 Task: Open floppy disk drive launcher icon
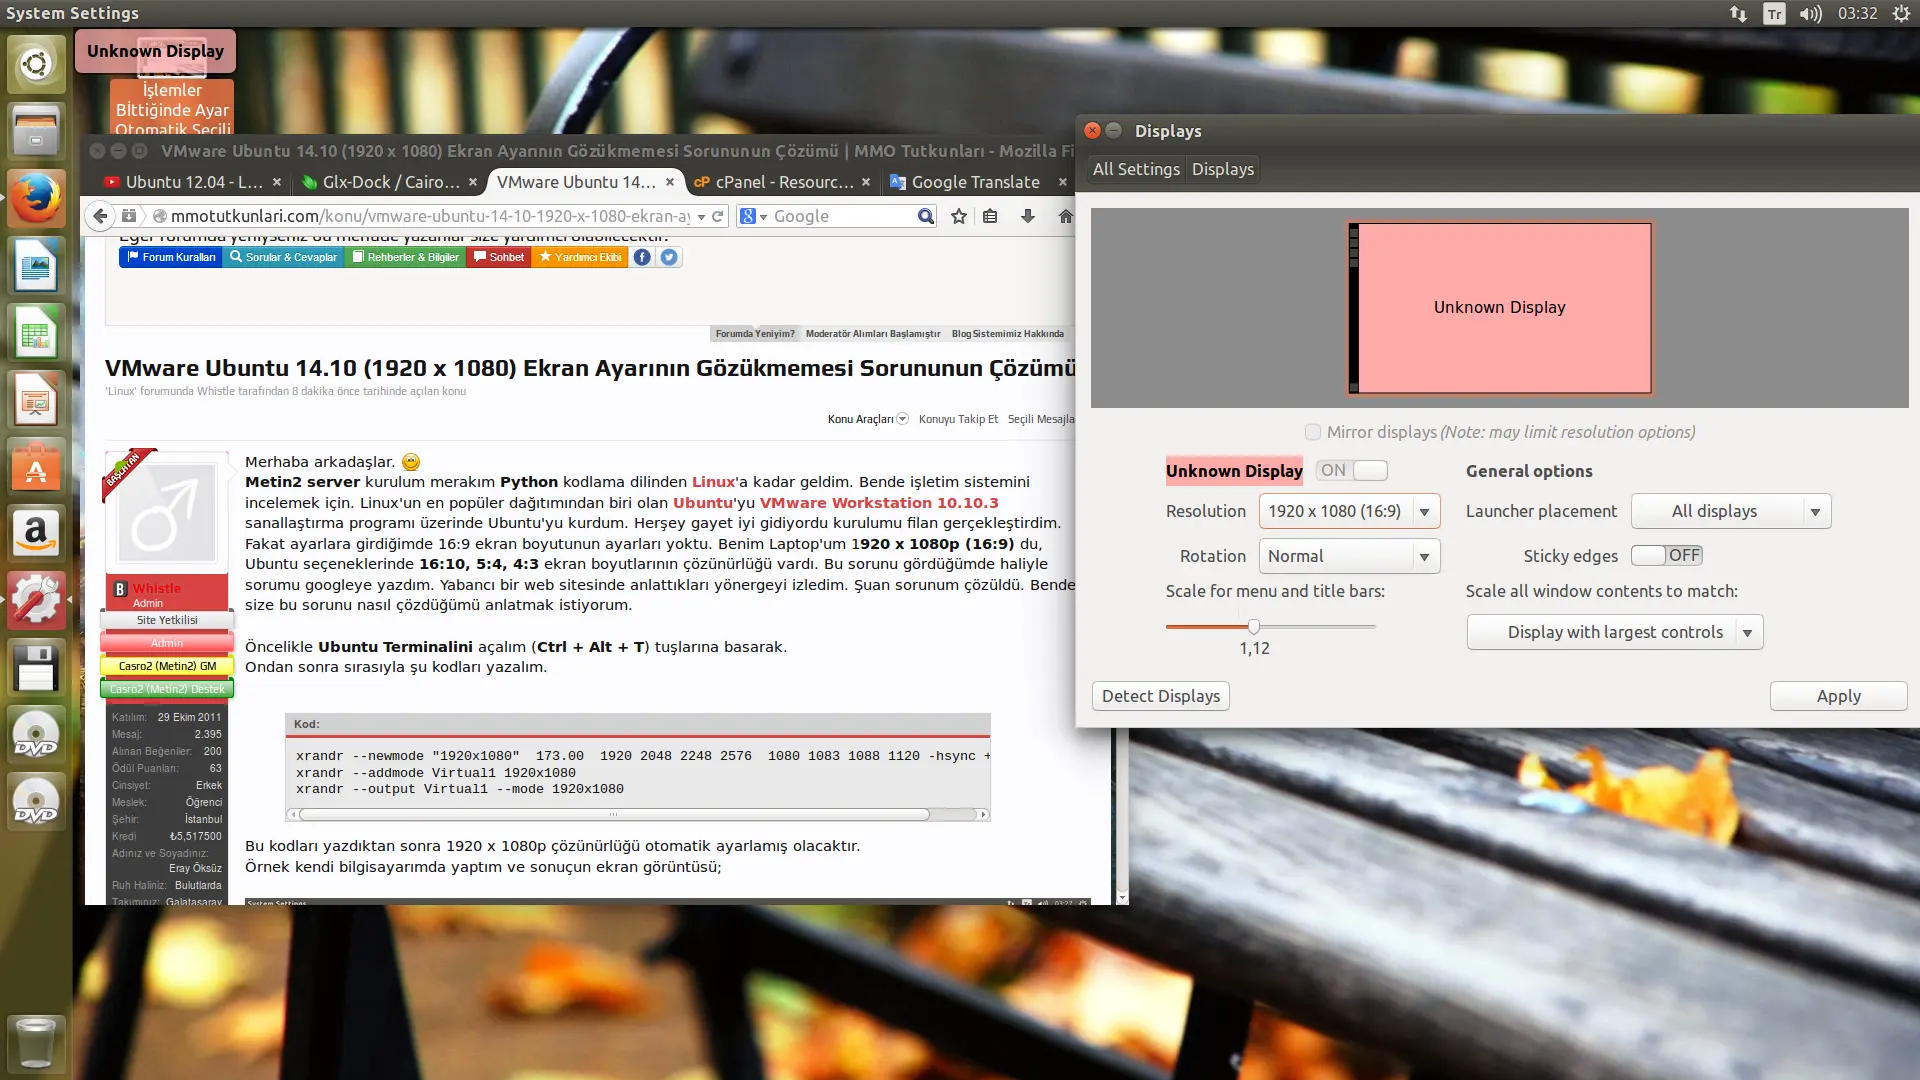tap(36, 667)
